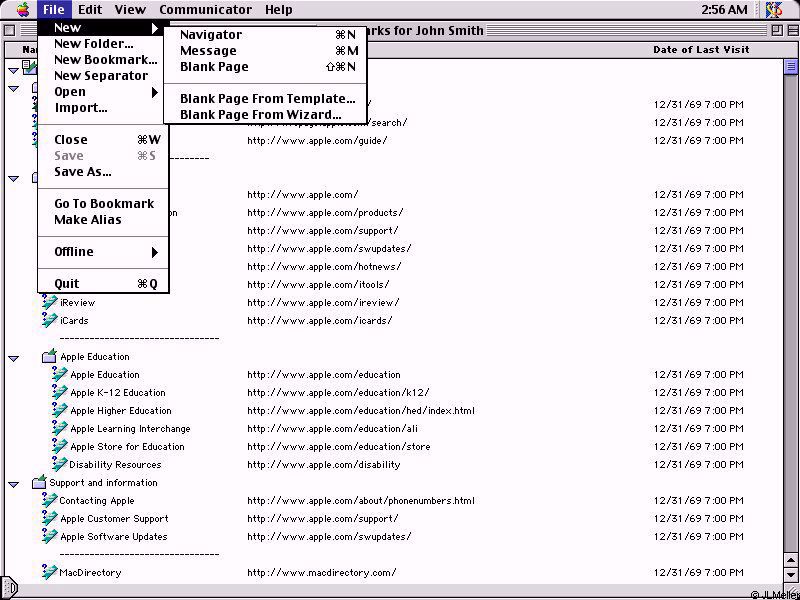The height and width of the screenshot is (600, 800).
Task: Open the View menu
Action: tap(130, 9)
